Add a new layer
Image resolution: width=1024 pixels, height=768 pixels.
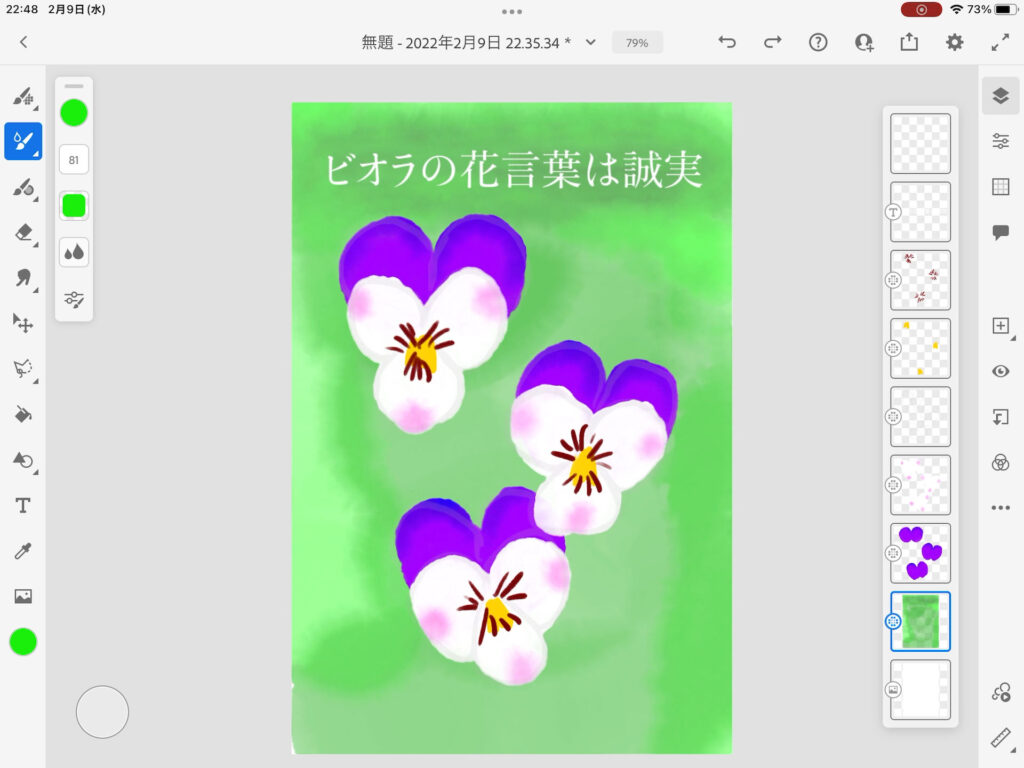click(1000, 326)
